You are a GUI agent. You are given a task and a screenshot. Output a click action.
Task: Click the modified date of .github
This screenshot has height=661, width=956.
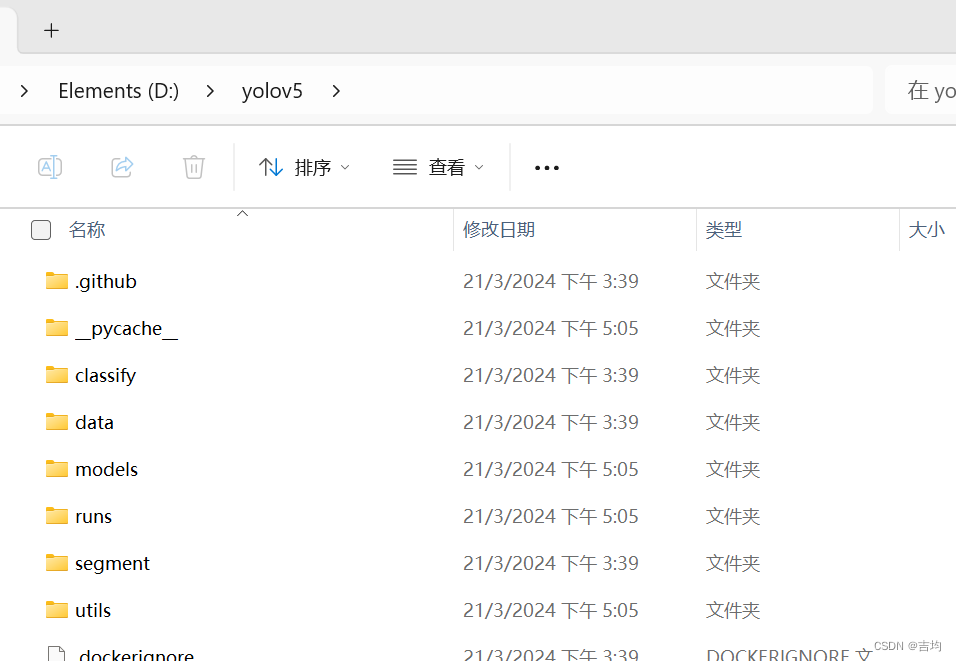[x=551, y=281]
